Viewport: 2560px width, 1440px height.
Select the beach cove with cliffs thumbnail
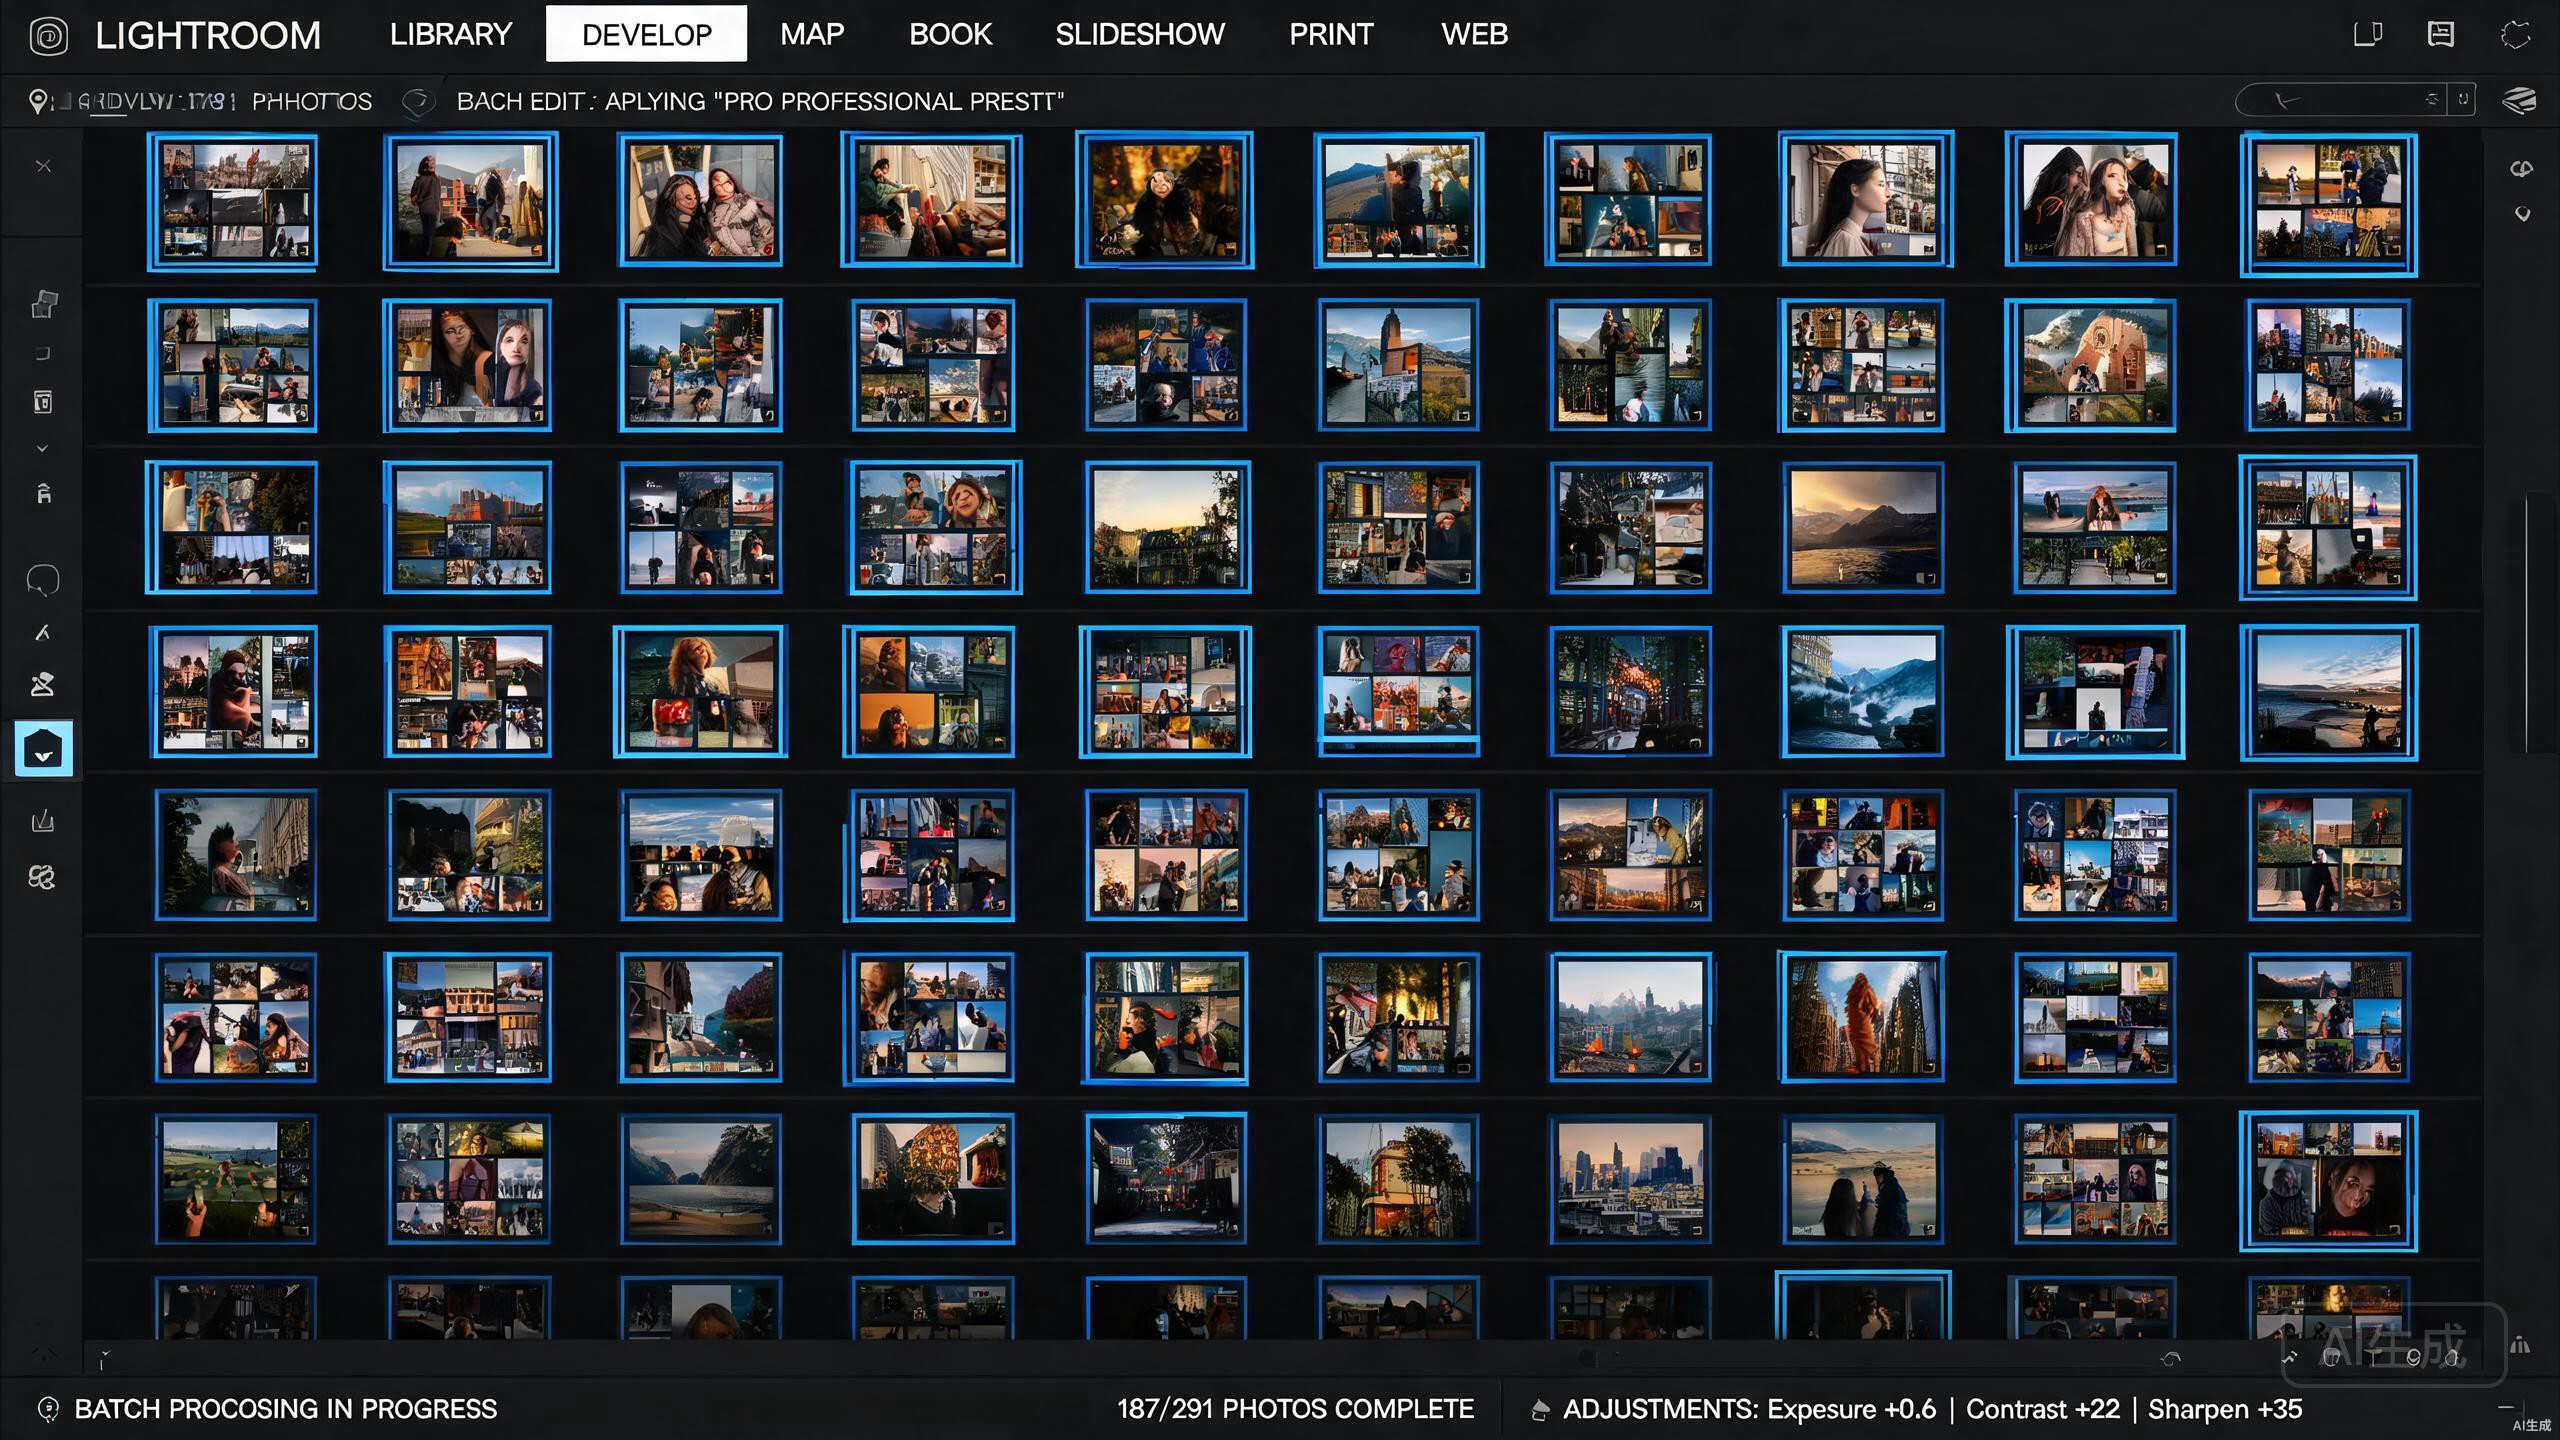pos(700,1180)
